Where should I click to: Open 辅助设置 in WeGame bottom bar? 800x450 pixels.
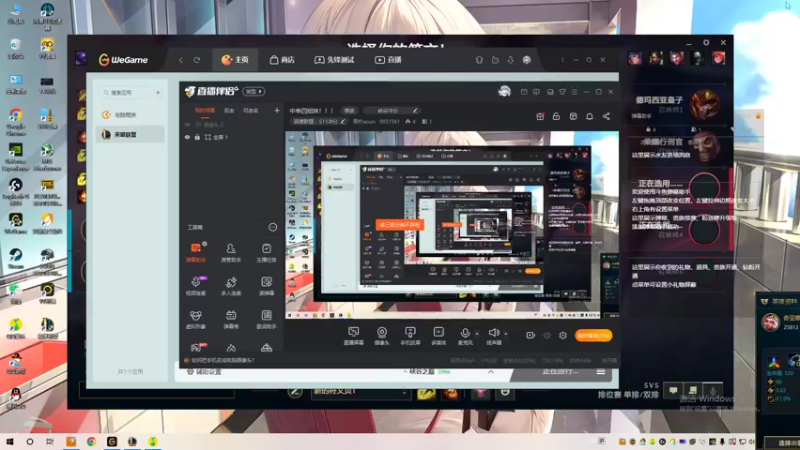tap(204, 372)
